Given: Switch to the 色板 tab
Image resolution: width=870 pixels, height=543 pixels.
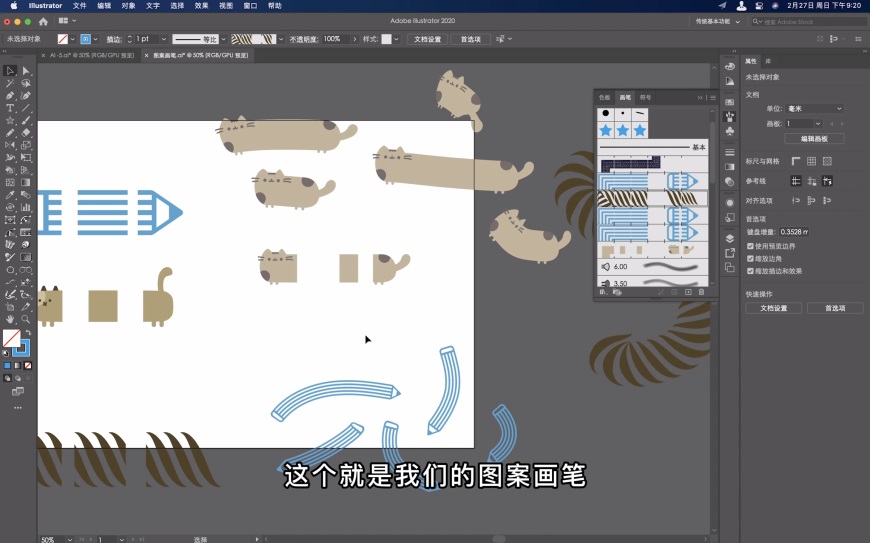Looking at the screenshot, I should pyautogui.click(x=604, y=98).
